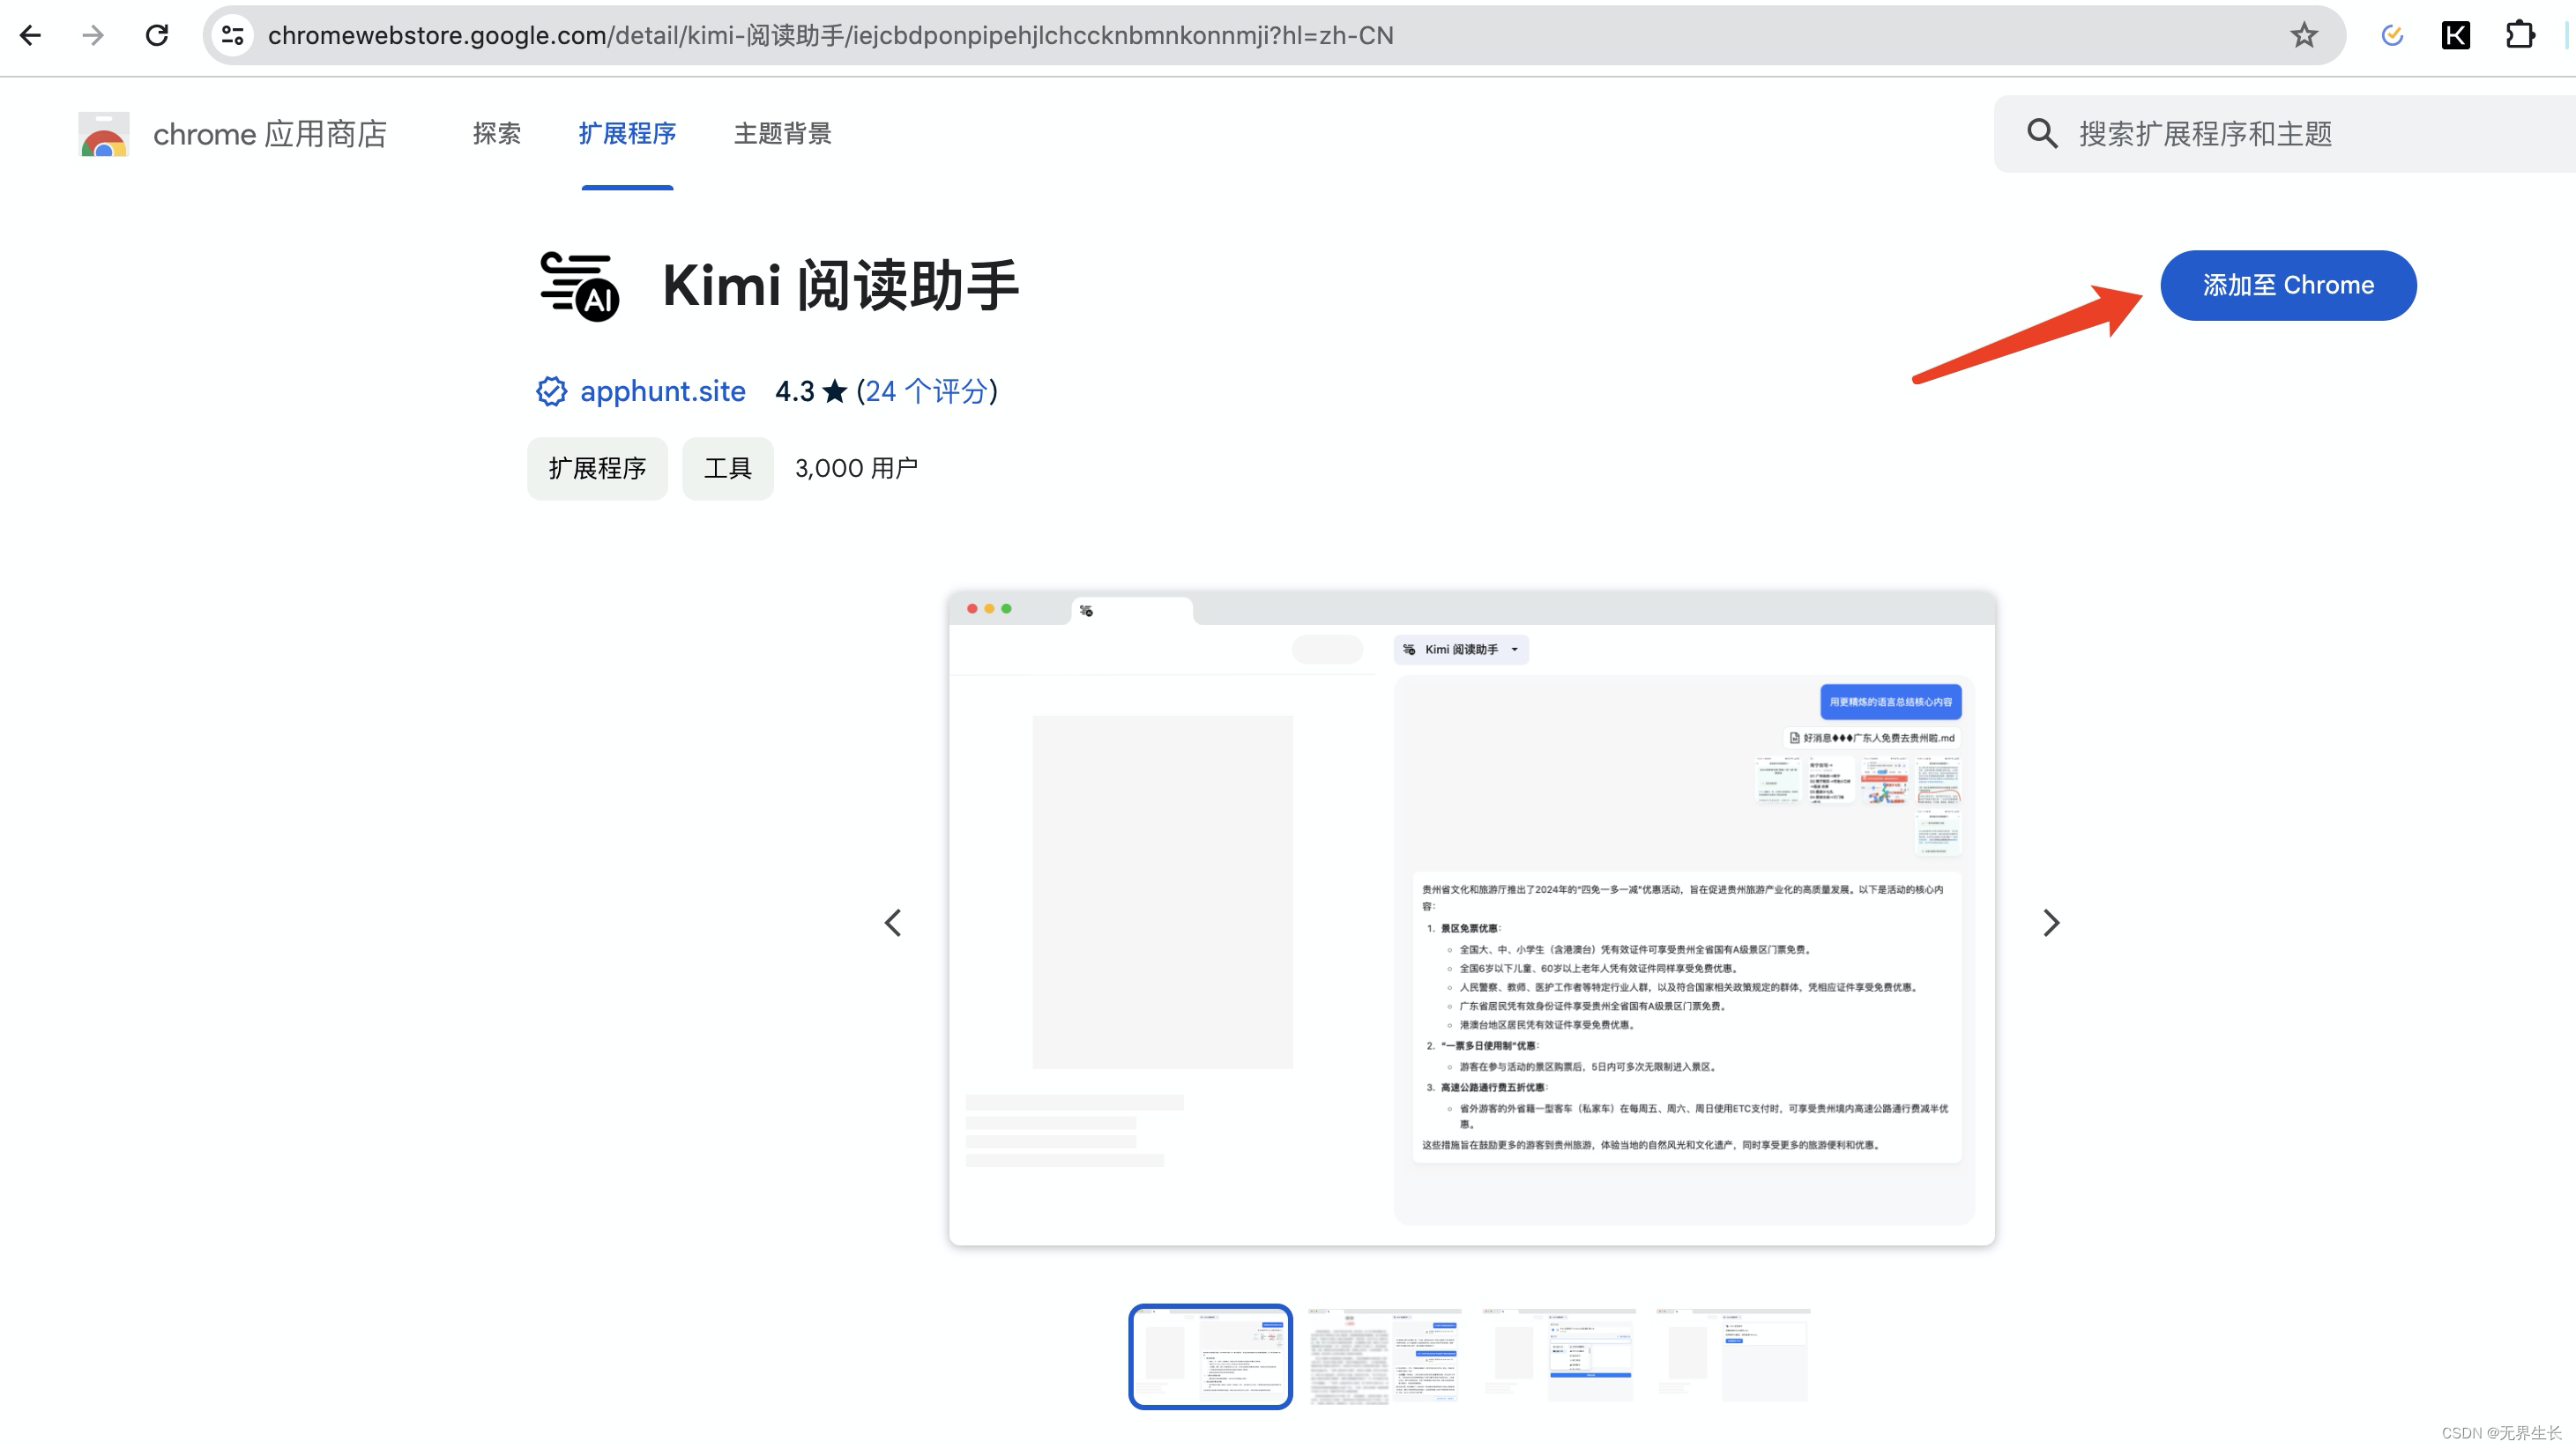Switch to the 探索 tab
The height and width of the screenshot is (1449, 2576).
(496, 133)
